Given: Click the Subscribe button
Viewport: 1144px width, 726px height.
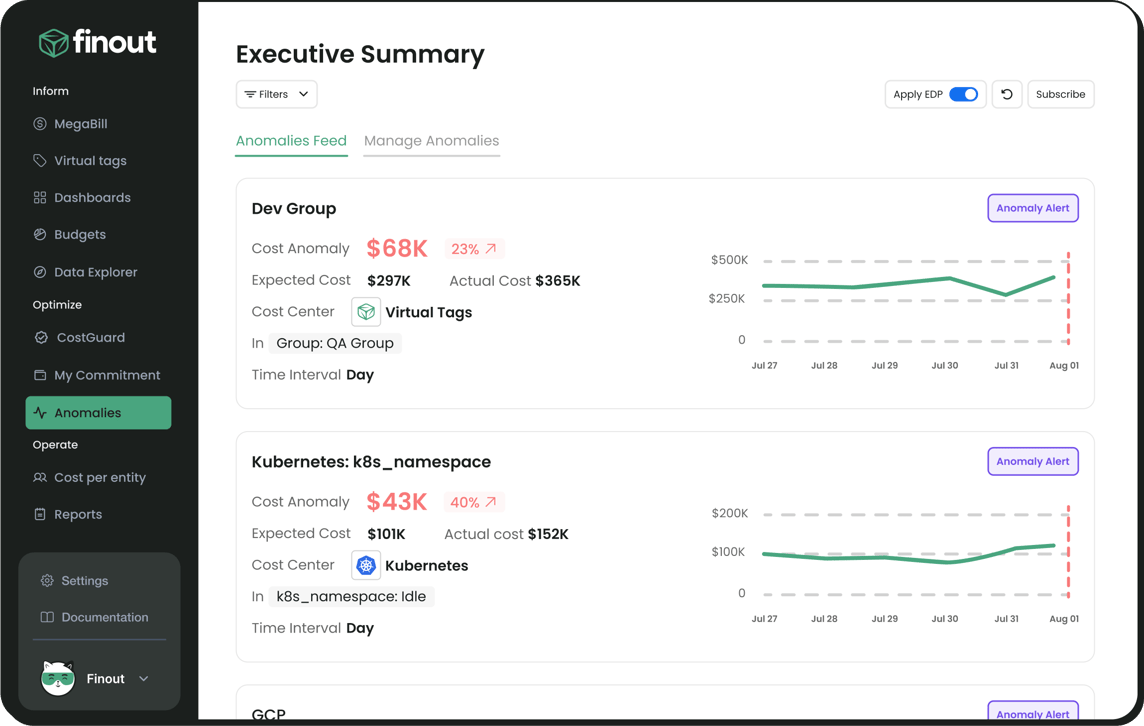Looking at the screenshot, I should click(1060, 94).
